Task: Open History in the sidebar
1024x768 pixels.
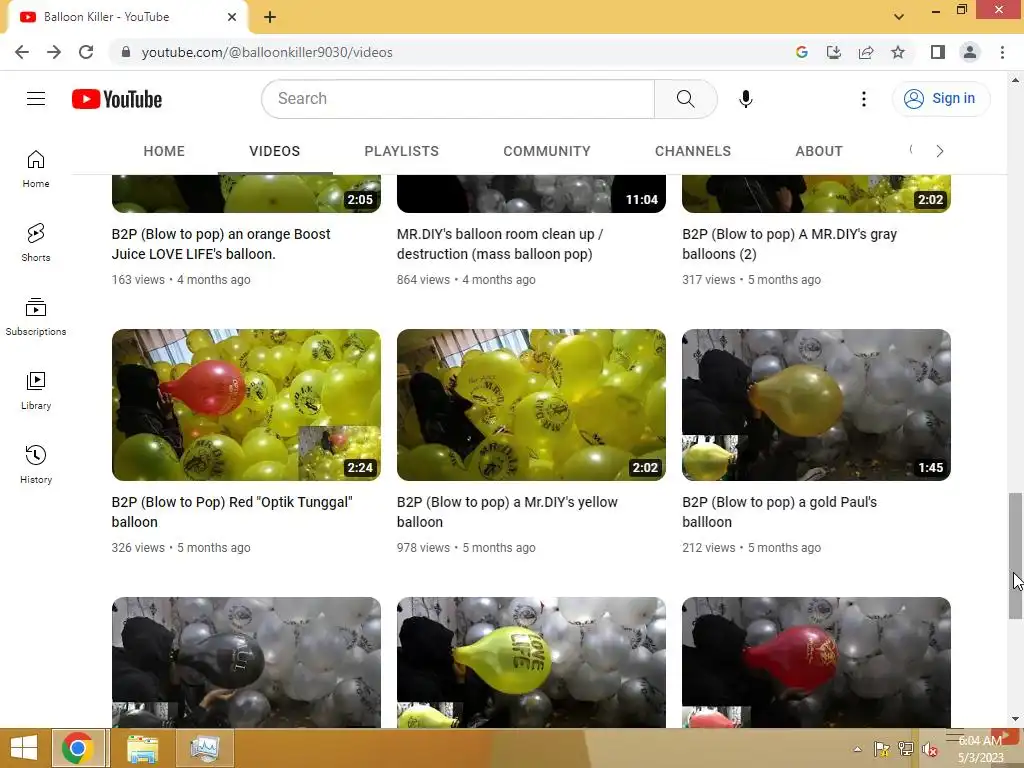Action: coord(36,464)
